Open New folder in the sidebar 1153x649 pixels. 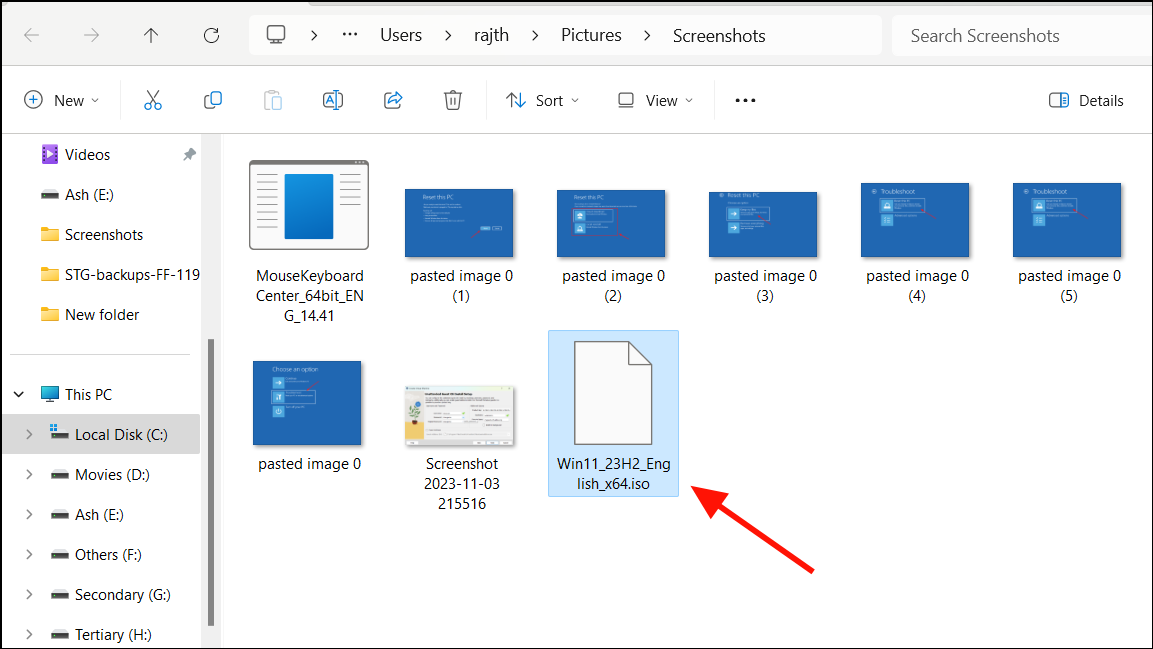coord(101,315)
